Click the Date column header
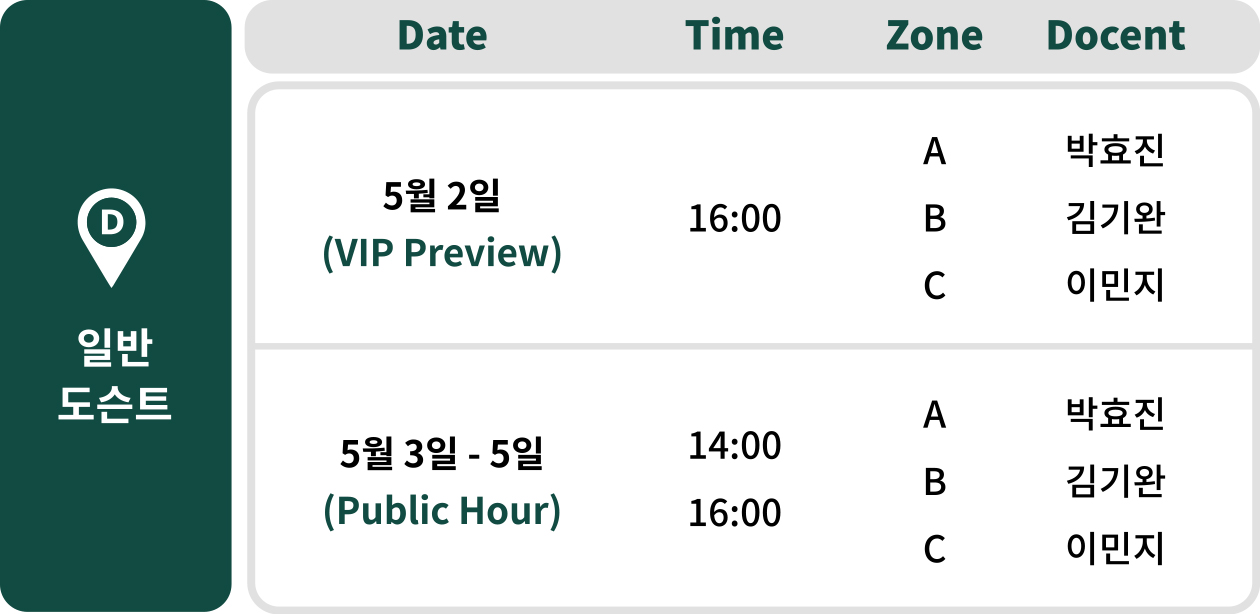Screen dimensions: 1260x614 (x=442, y=36)
